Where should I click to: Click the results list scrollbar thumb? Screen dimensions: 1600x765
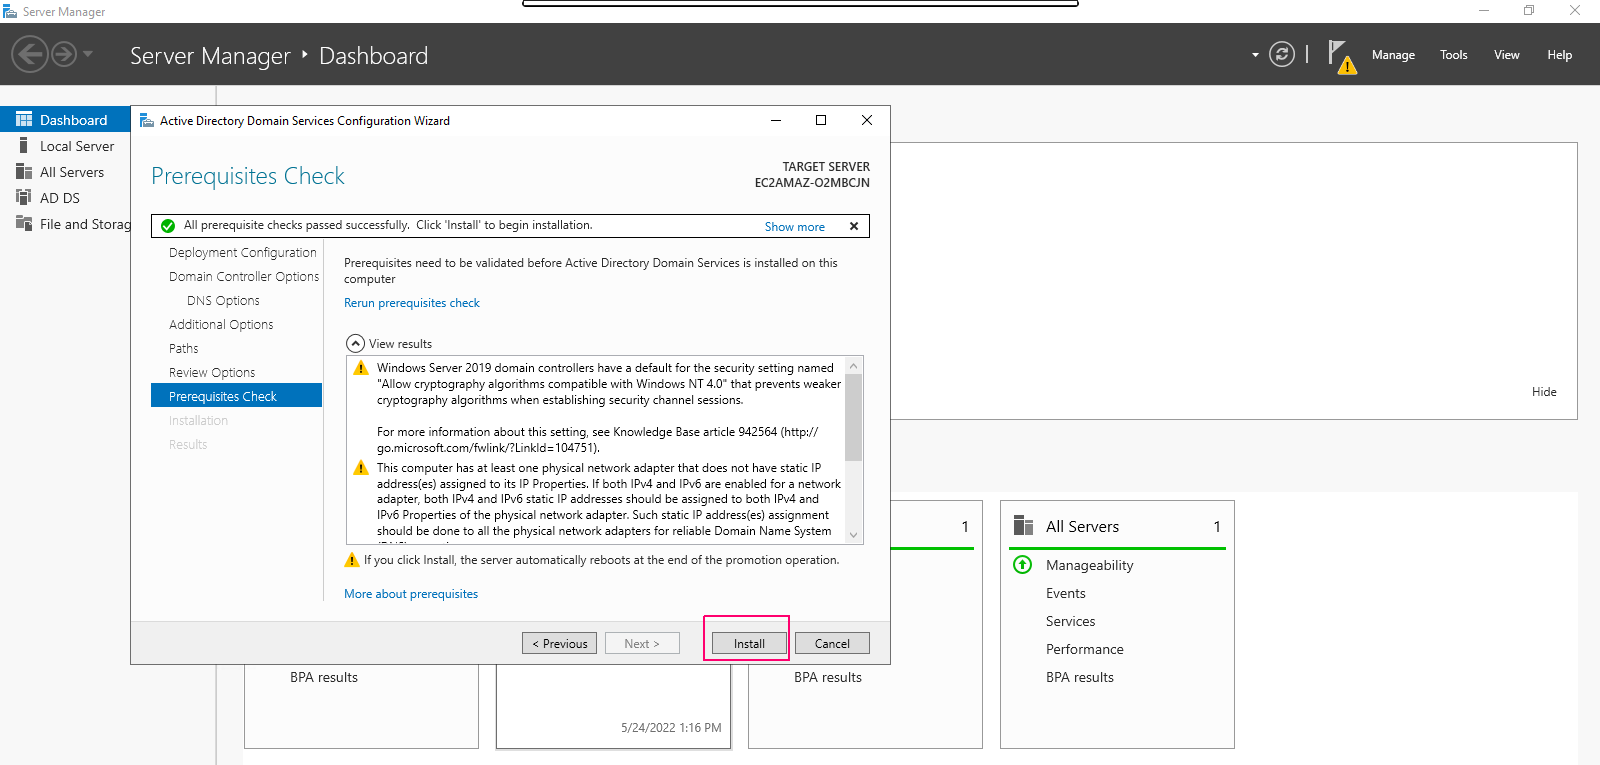click(853, 418)
